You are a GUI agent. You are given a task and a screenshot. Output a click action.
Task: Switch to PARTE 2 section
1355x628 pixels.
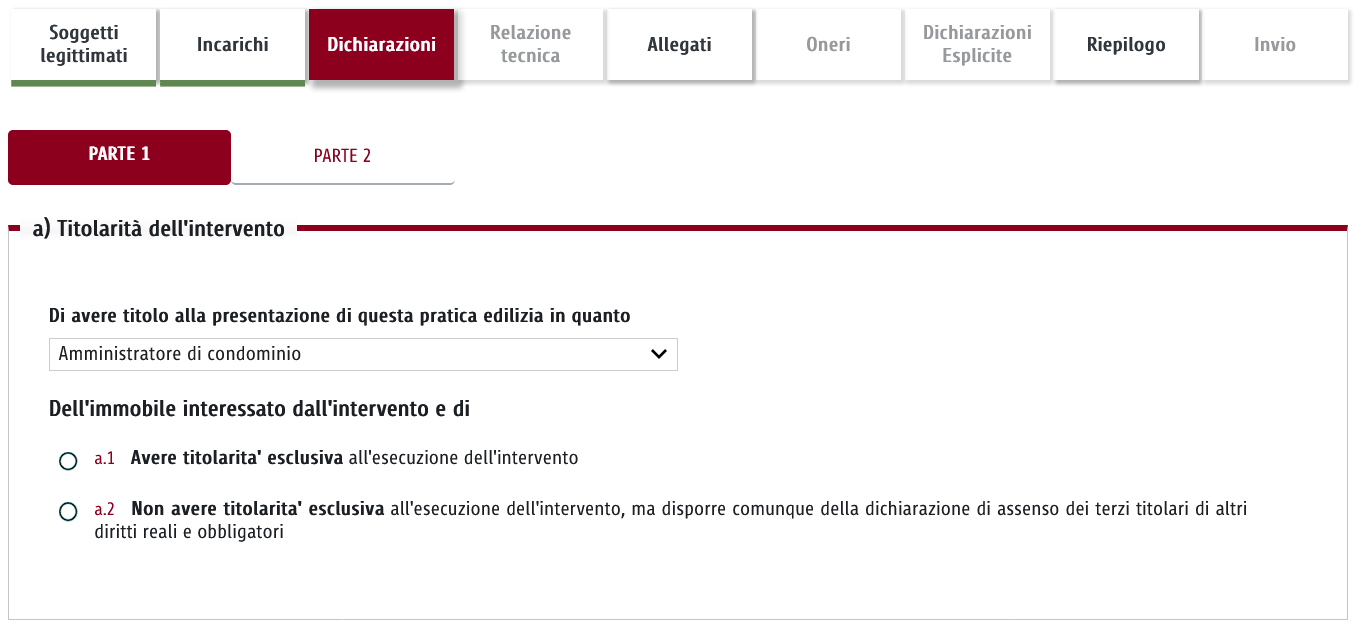pos(342,156)
